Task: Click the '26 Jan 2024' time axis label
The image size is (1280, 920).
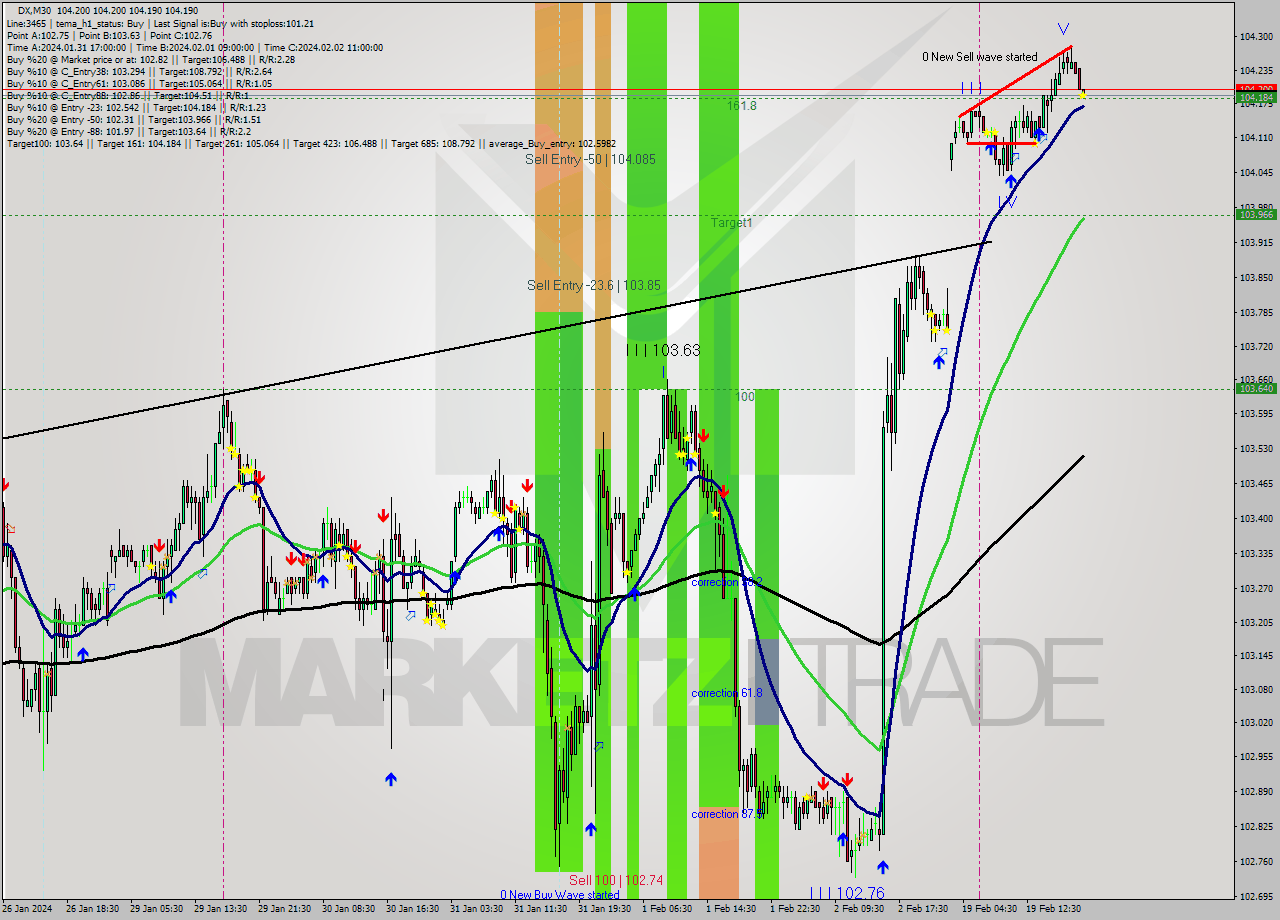Action: pos(27,909)
